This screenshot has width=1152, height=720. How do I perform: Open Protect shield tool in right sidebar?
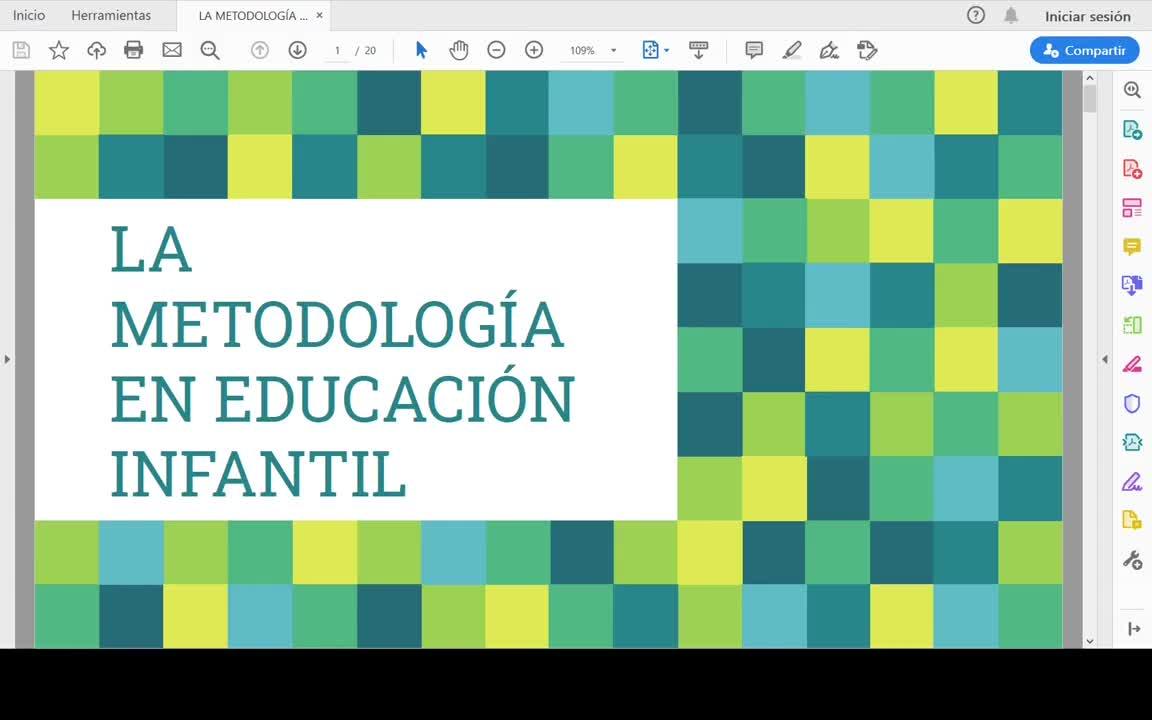1132,403
